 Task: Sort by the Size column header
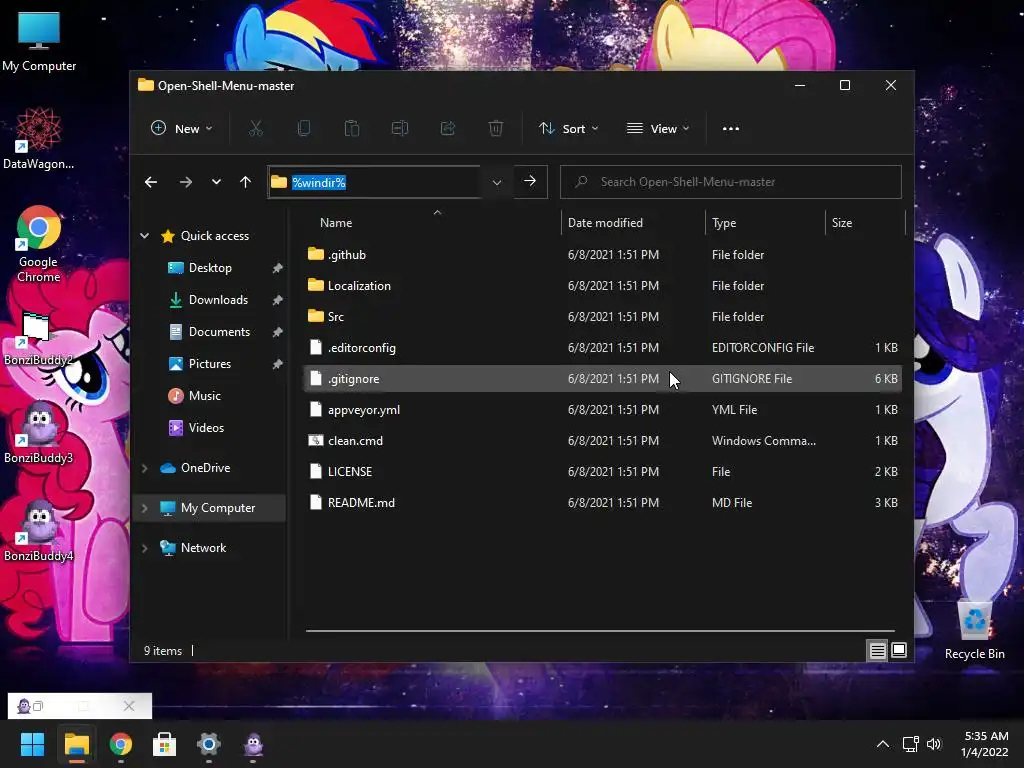[x=865, y=223]
